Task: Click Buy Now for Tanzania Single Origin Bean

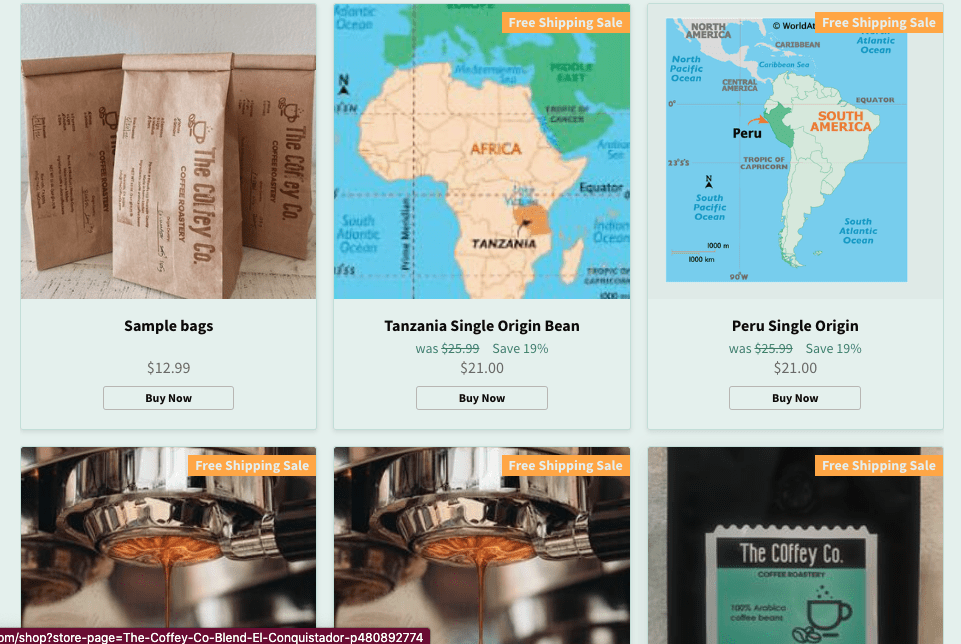Action: tap(482, 398)
